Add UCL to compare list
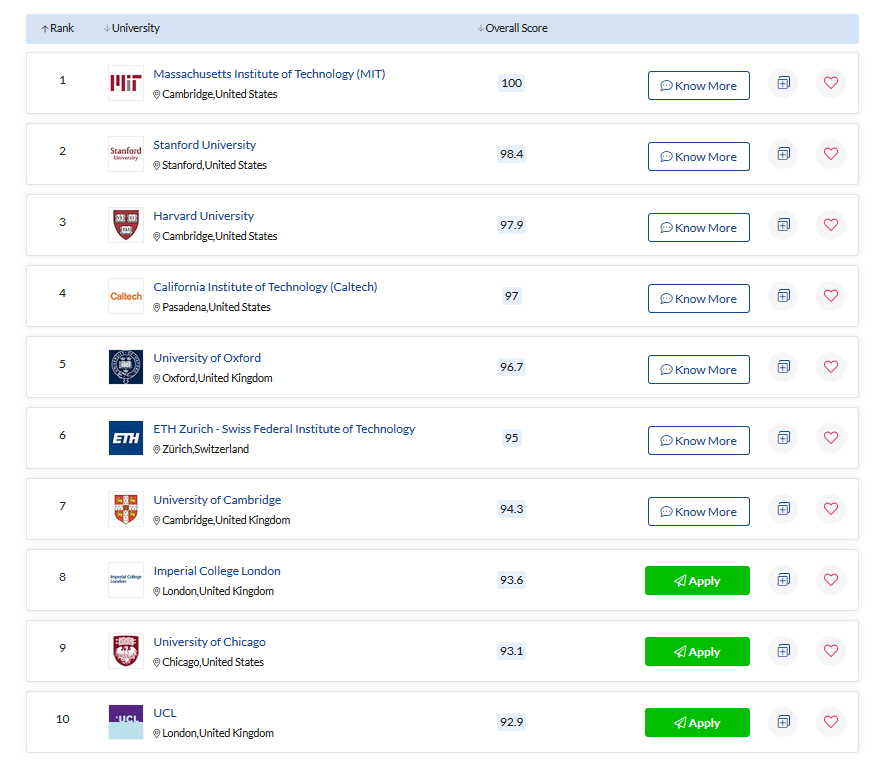The image size is (879, 764). point(783,722)
